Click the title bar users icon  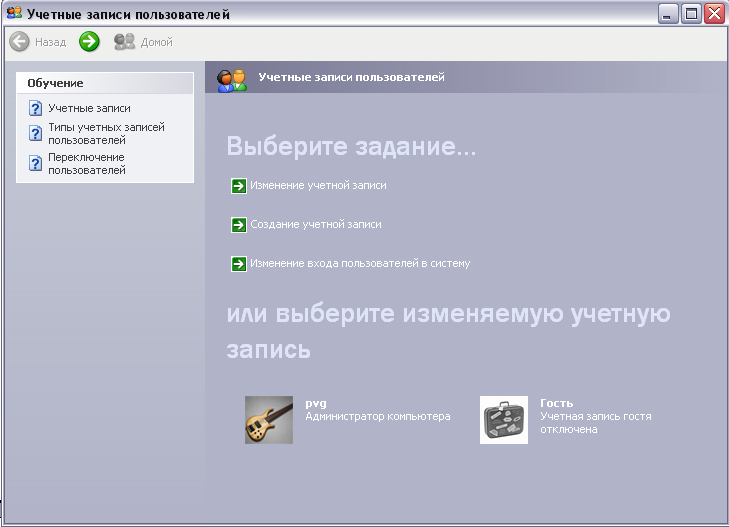pos(14,13)
